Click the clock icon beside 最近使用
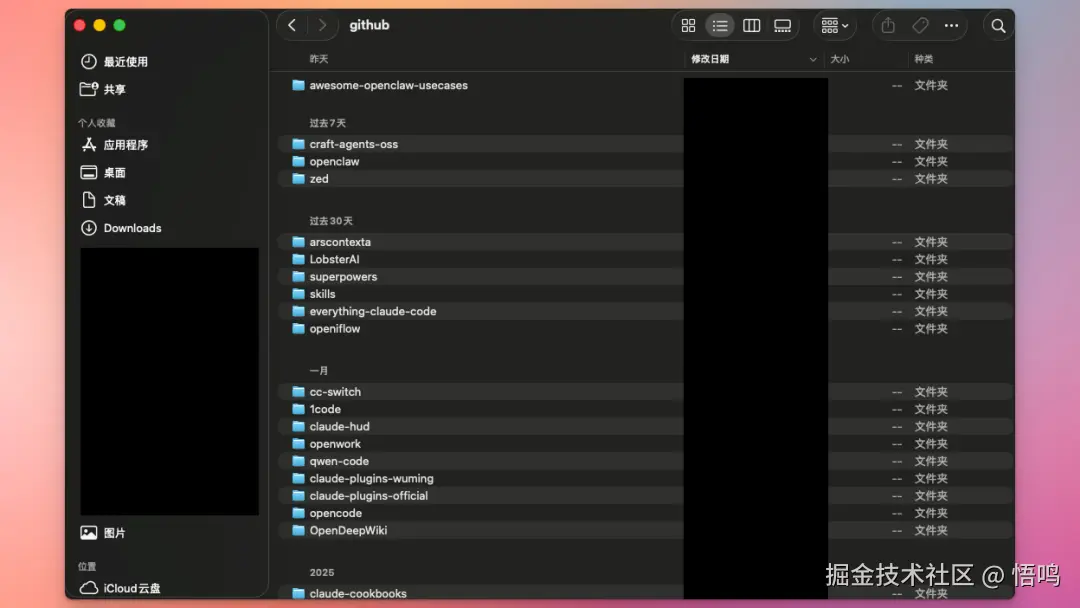The height and width of the screenshot is (608, 1080). point(89,61)
